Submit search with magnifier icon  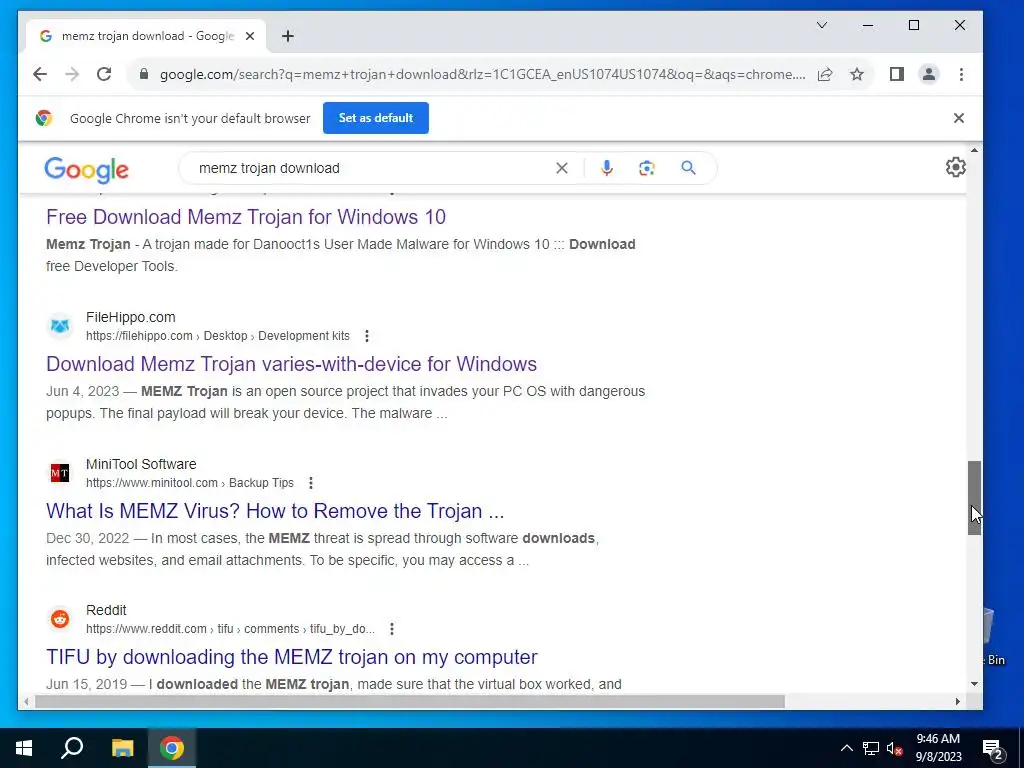click(688, 168)
